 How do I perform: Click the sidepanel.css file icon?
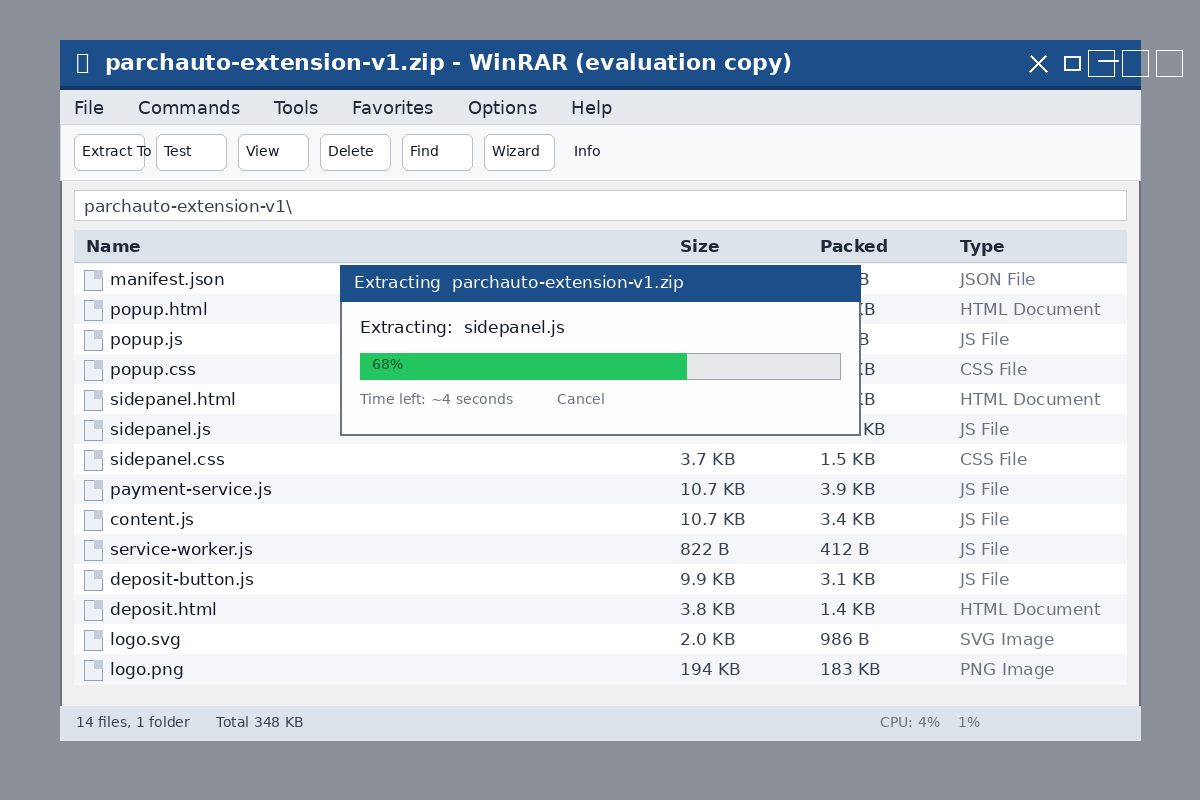point(93,460)
